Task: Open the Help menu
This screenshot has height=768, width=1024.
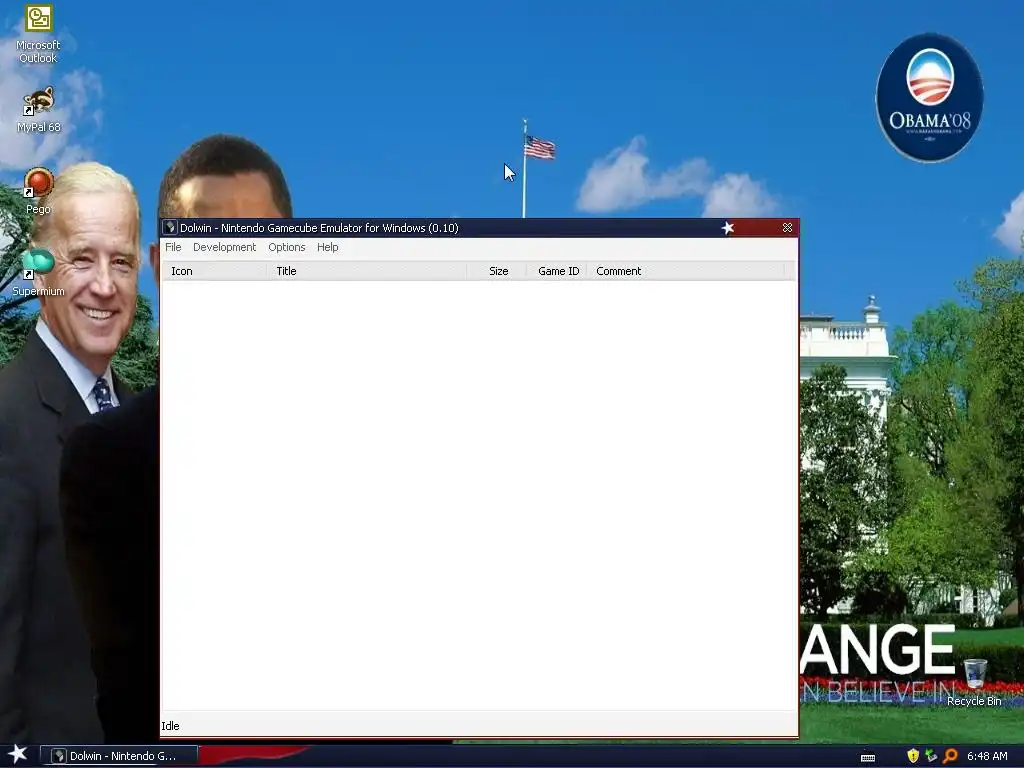Action: point(327,247)
